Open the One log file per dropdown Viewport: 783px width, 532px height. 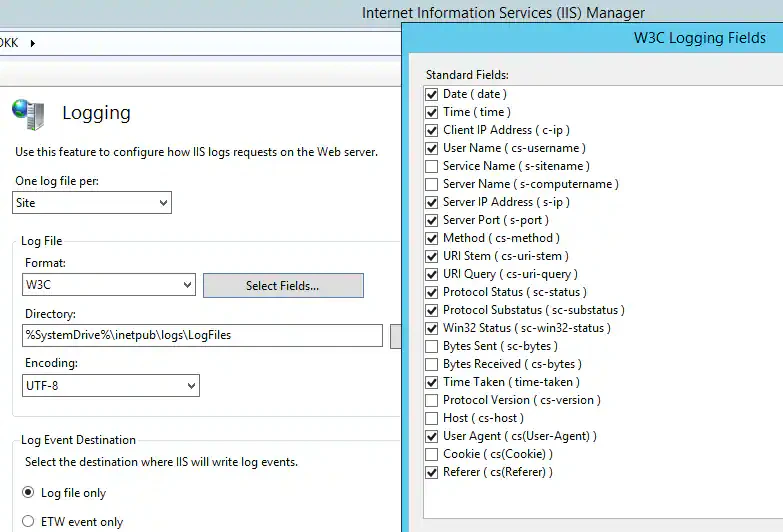92,203
